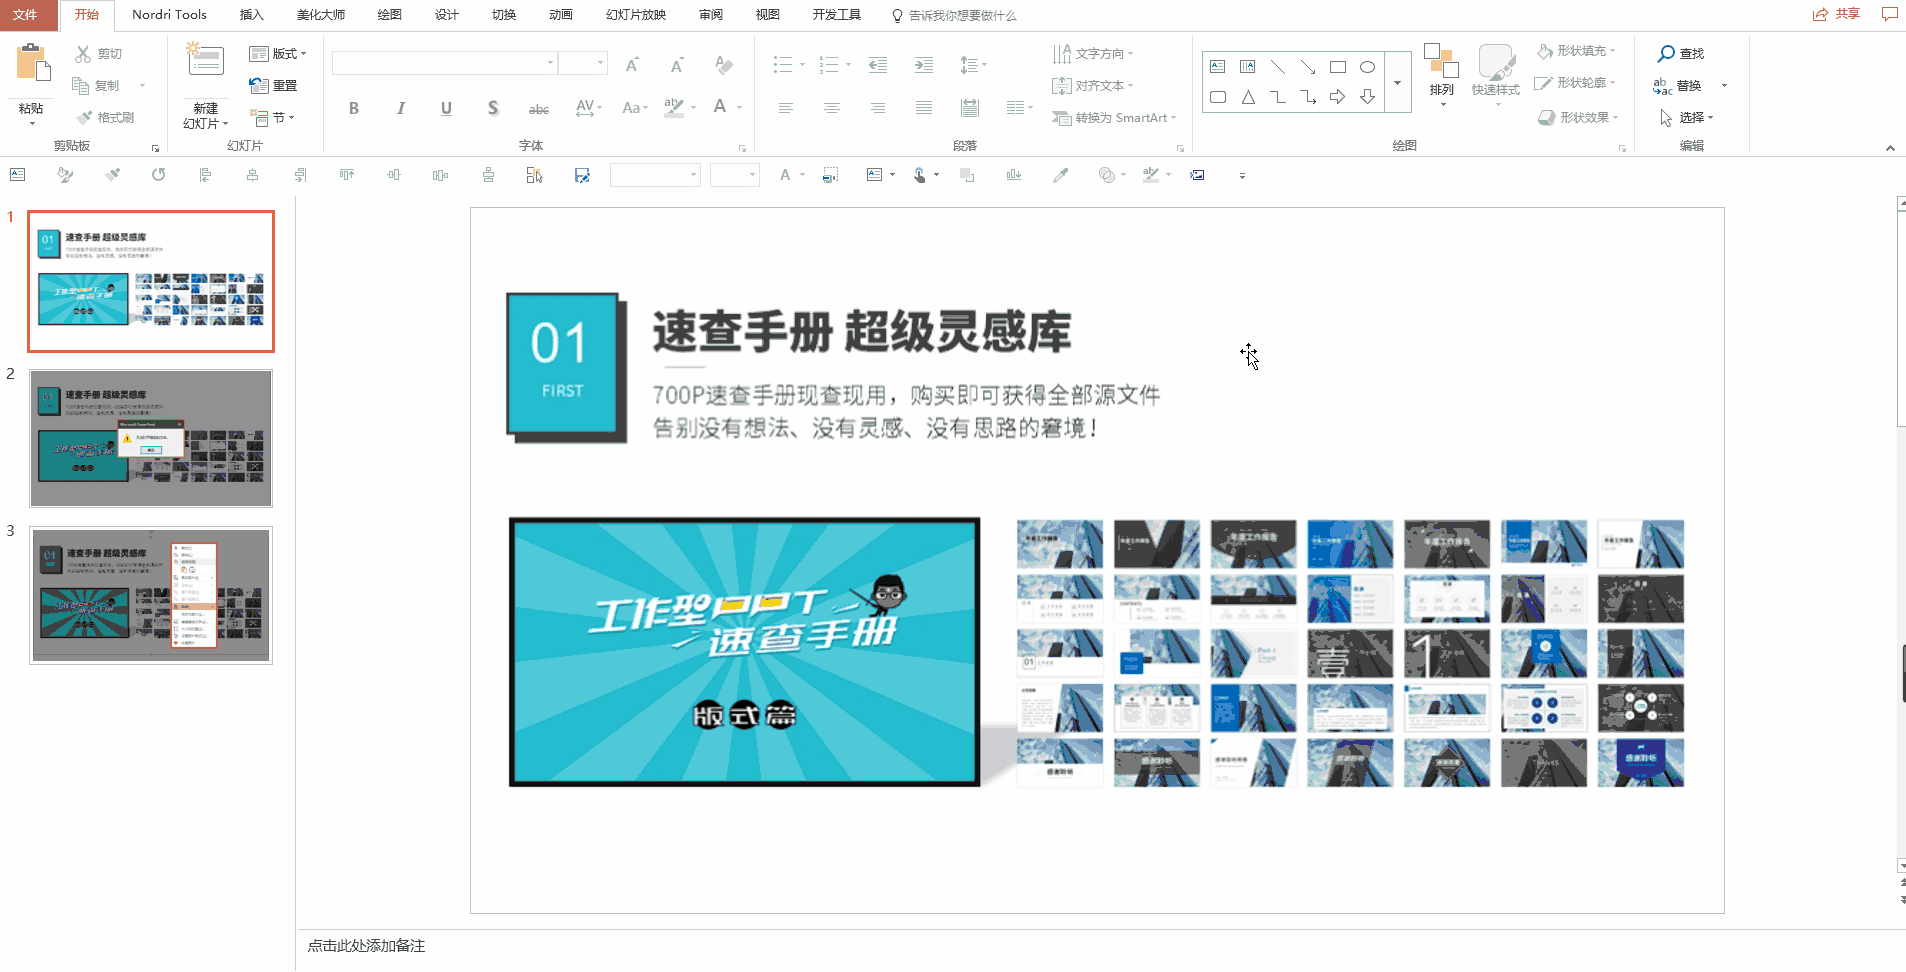The height and width of the screenshot is (972, 1906).
Task: Click the Paste clipboard icon
Action: pyautogui.click(x=33, y=64)
